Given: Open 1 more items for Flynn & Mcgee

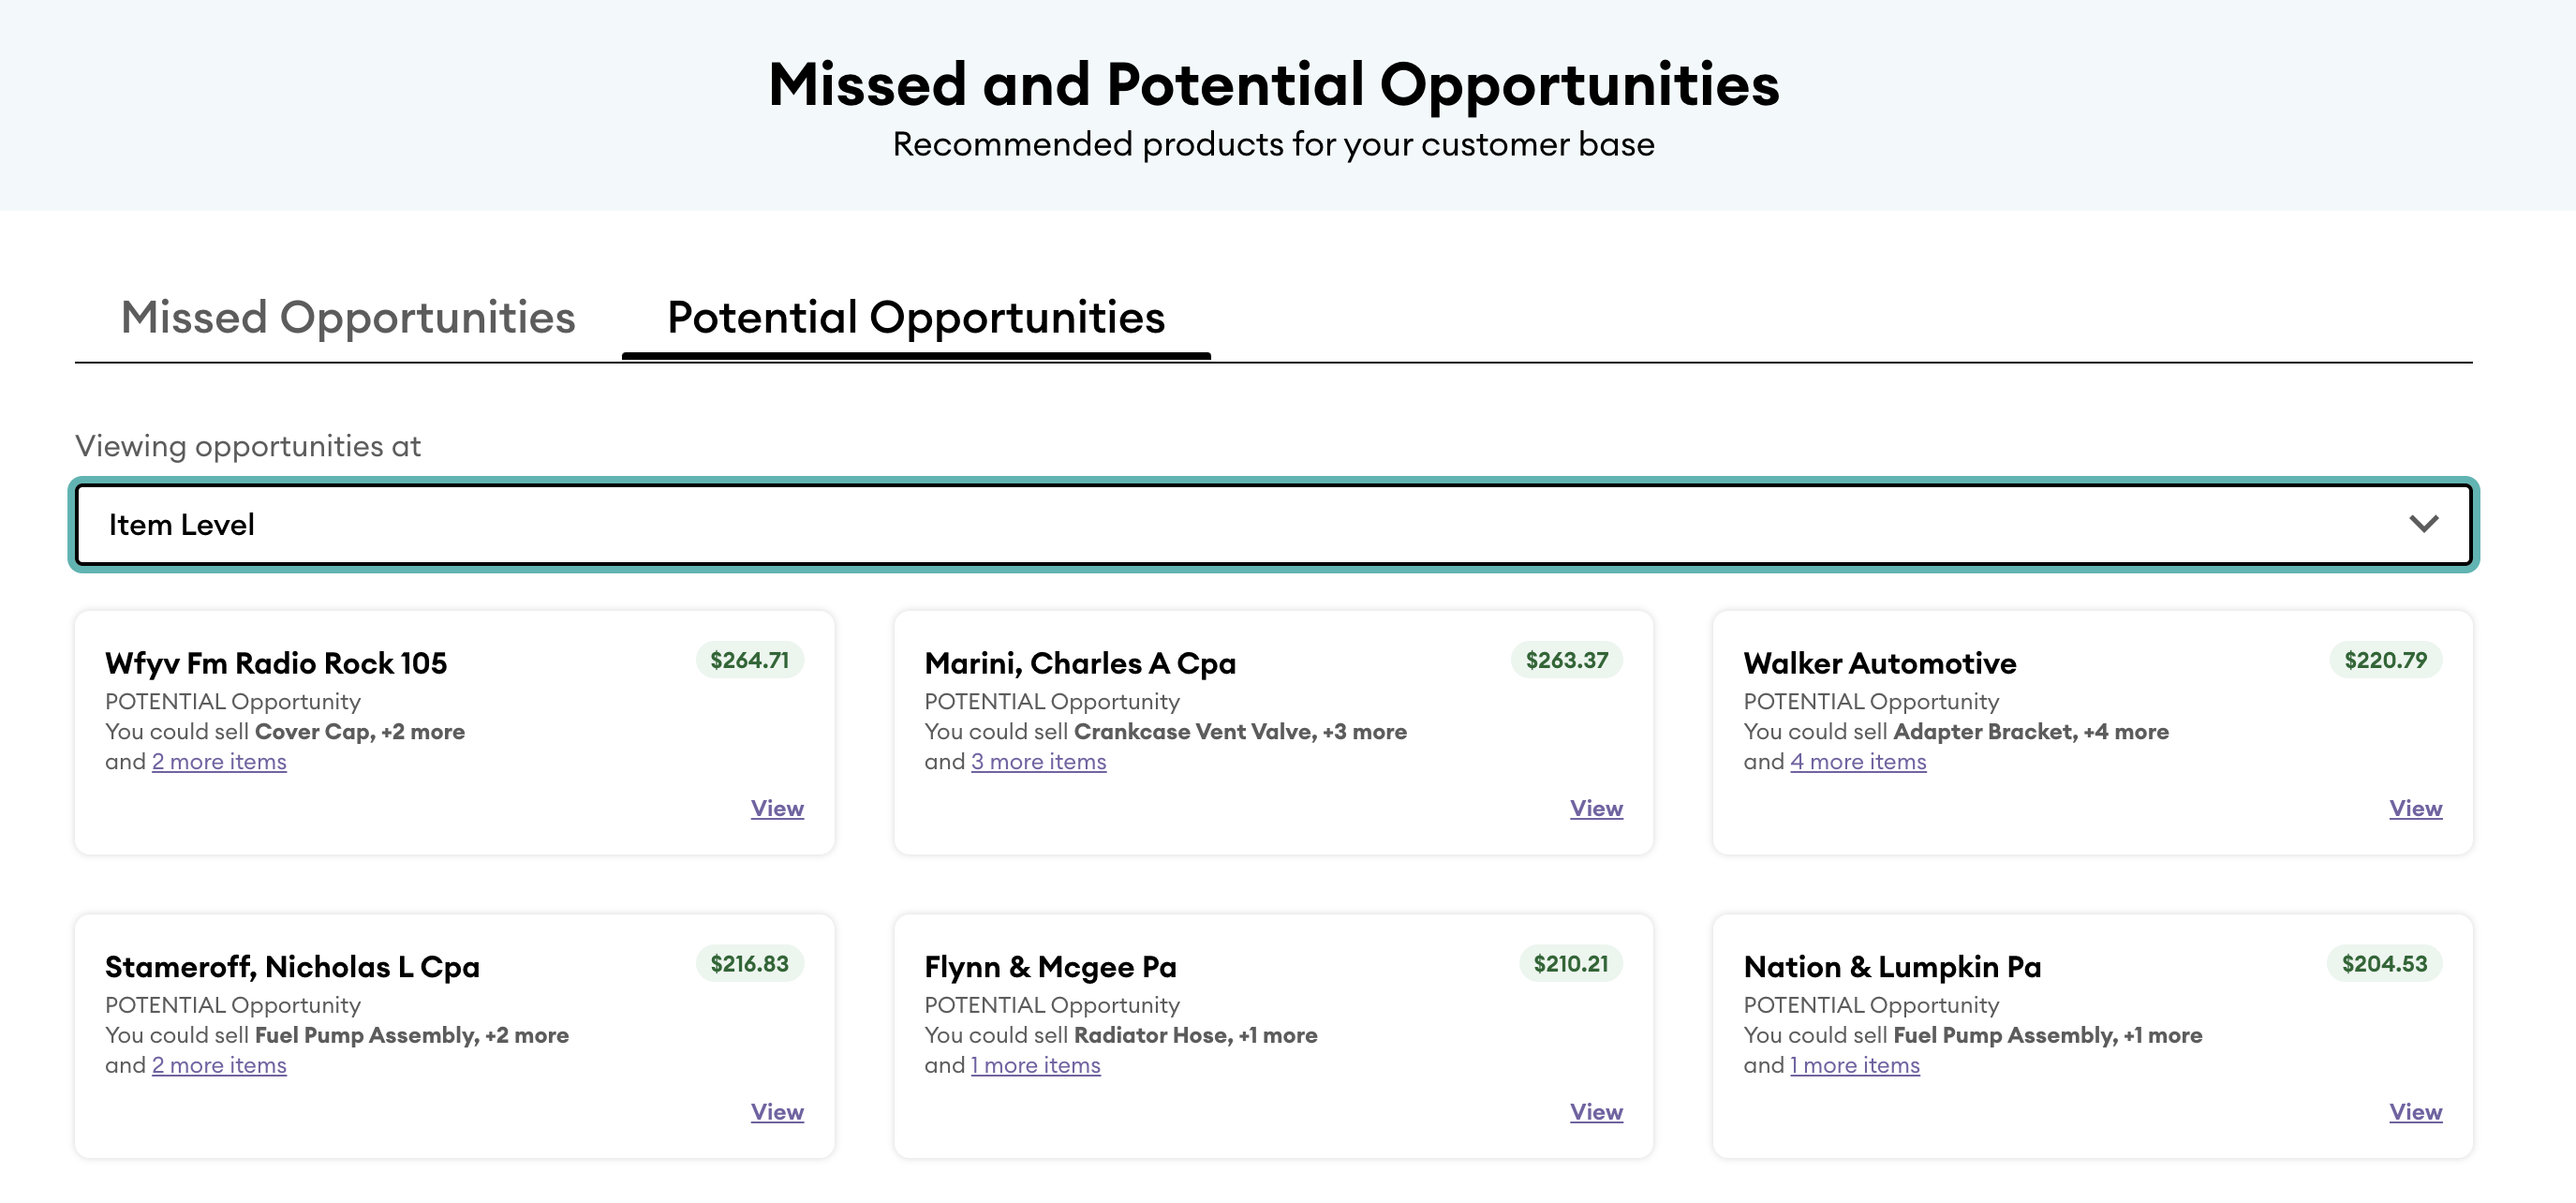Looking at the screenshot, I should (x=1035, y=1066).
